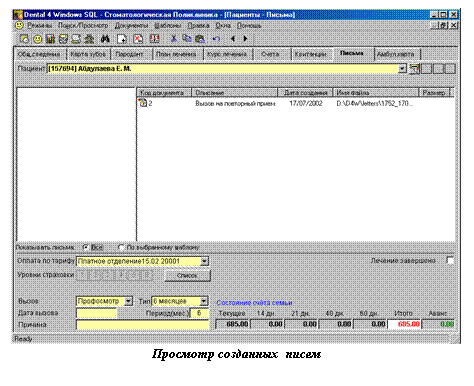474x386 pixels.
Task: Click the red icon after delete document
Action: pyautogui.click(x=154, y=39)
